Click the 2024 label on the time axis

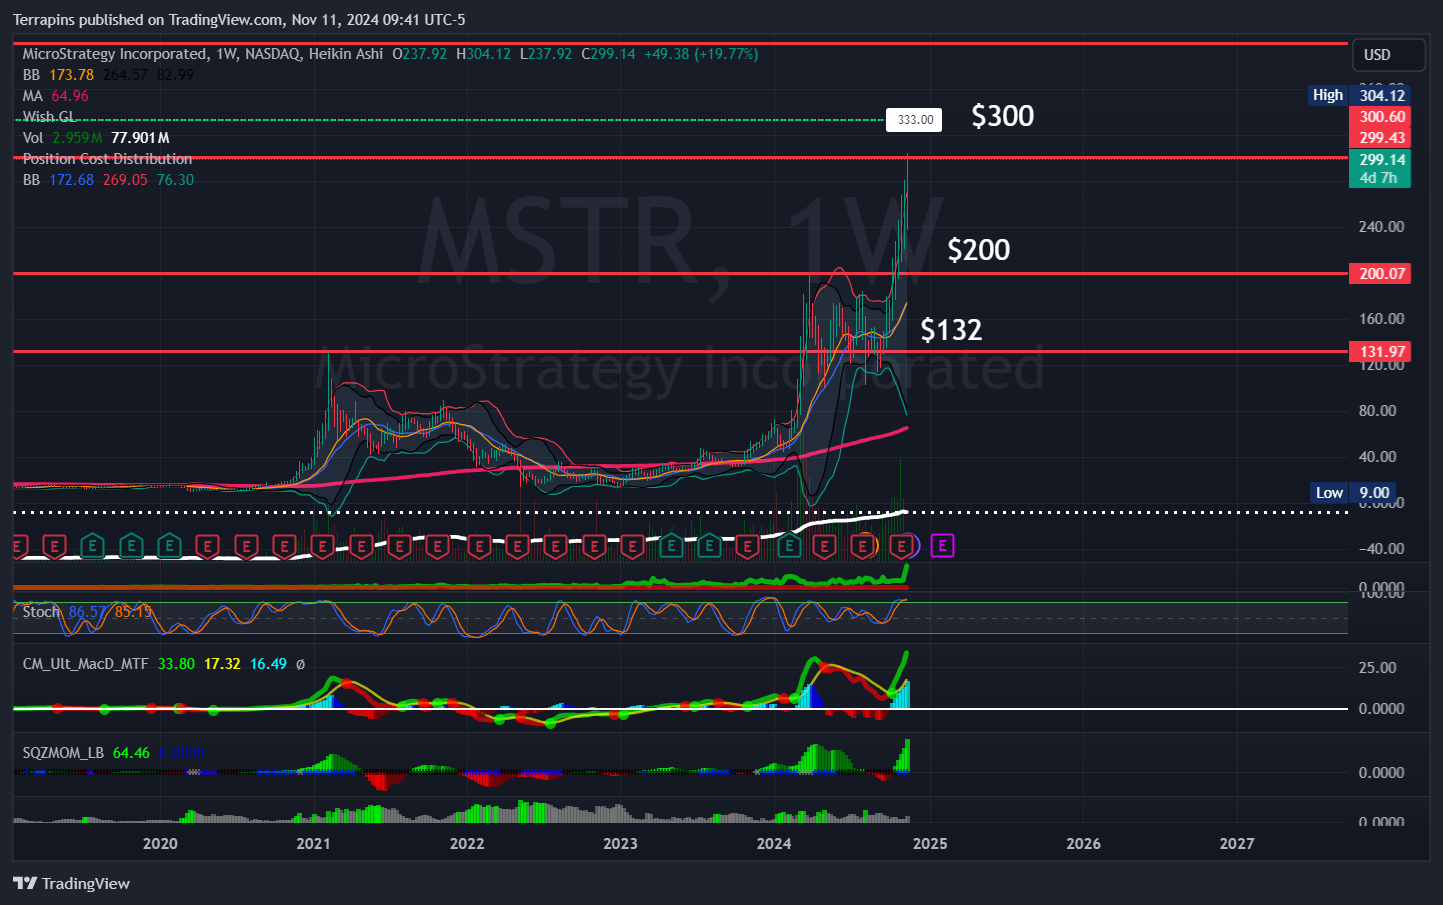(x=774, y=844)
